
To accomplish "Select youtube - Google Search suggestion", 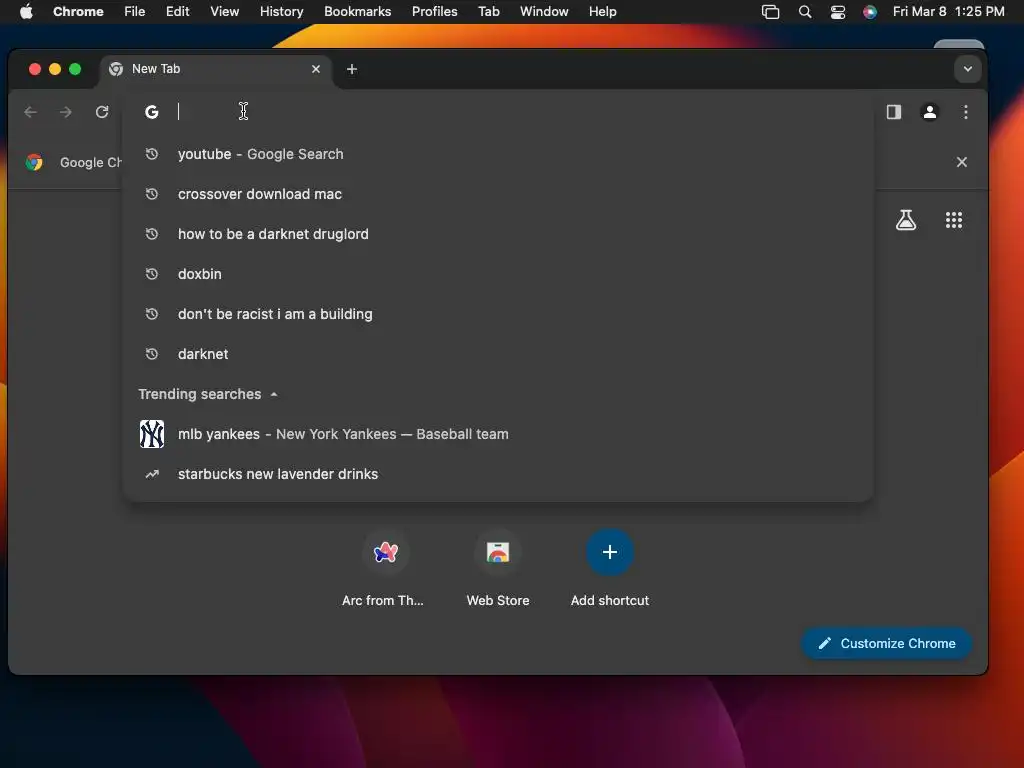I will pyautogui.click(x=498, y=154).
